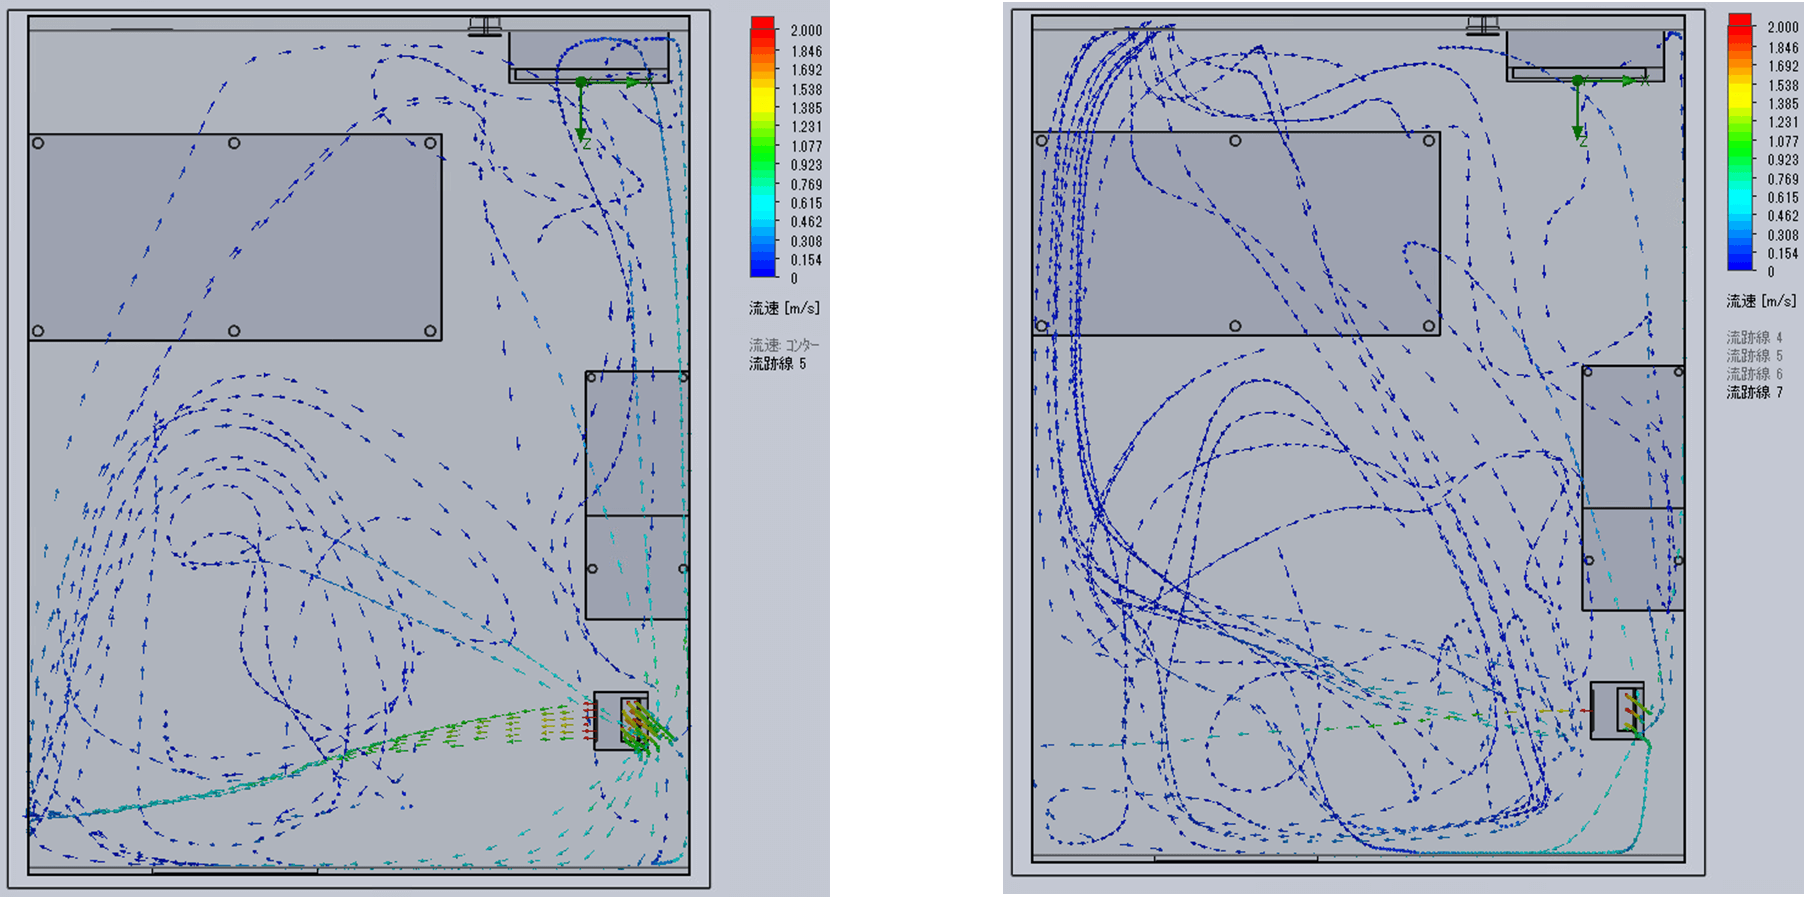1804x897 pixels.
Task: Click the 1.538 value on the right legend
Action: point(1783,85)
